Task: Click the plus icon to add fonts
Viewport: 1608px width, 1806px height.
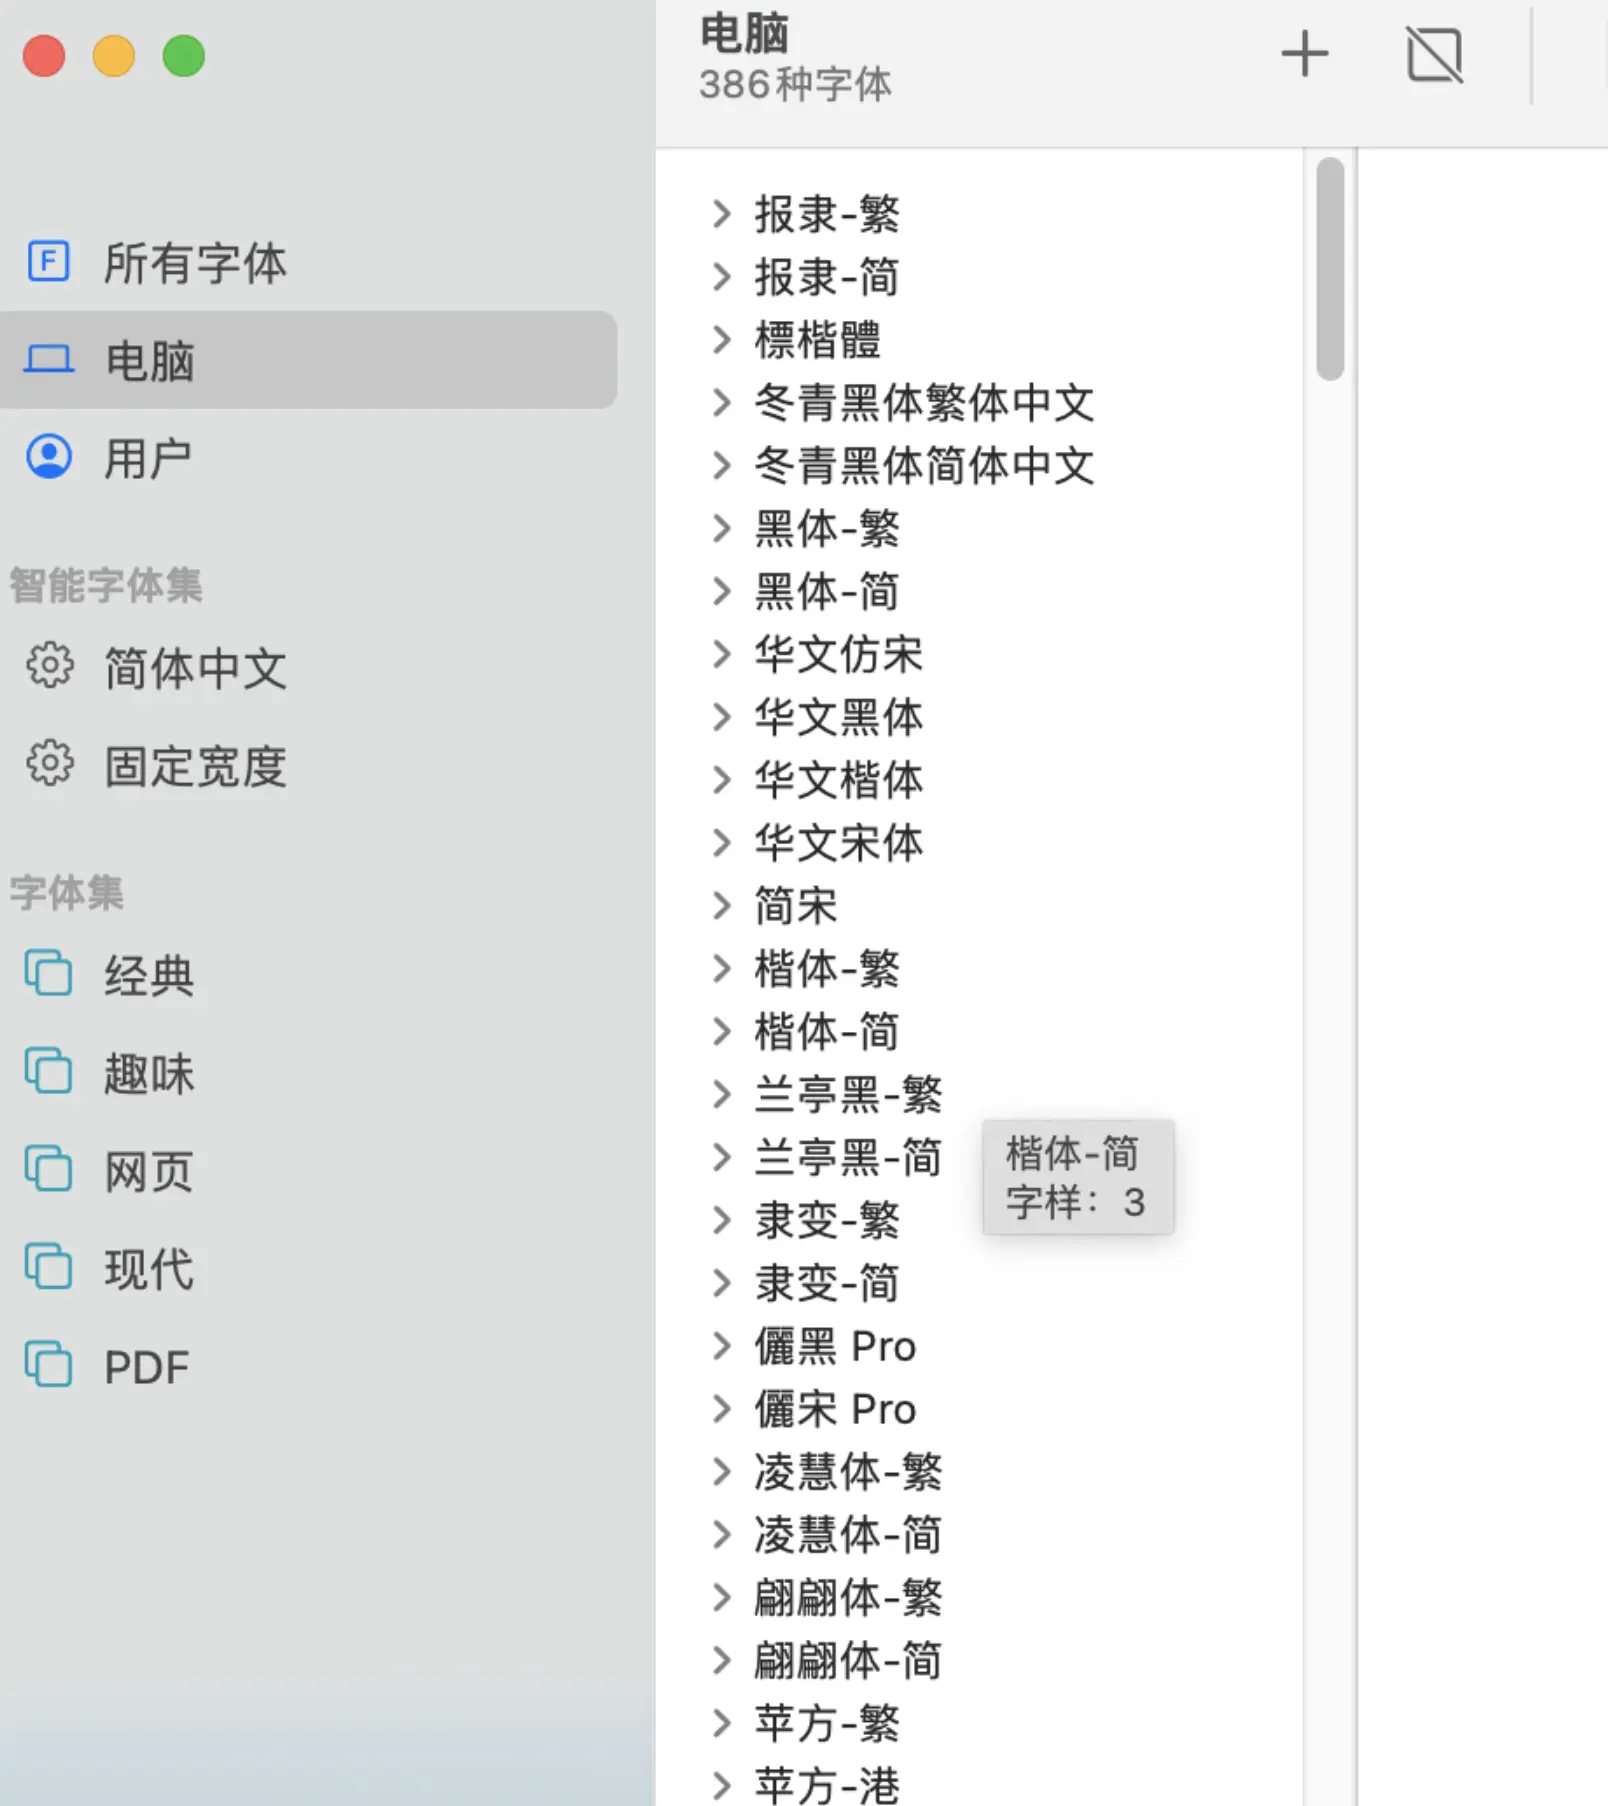Action: point(1304,54)
